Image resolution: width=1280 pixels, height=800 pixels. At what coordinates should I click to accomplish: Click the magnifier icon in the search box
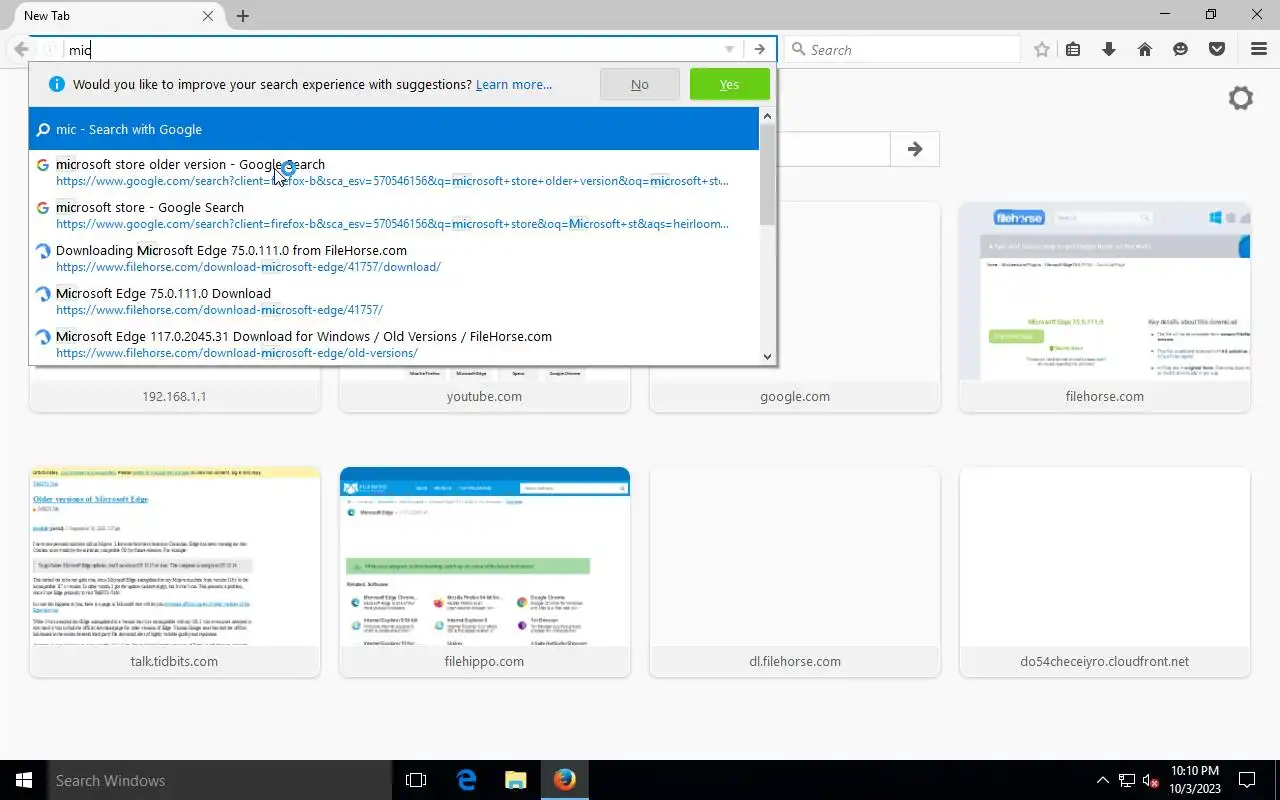[798, 50]
